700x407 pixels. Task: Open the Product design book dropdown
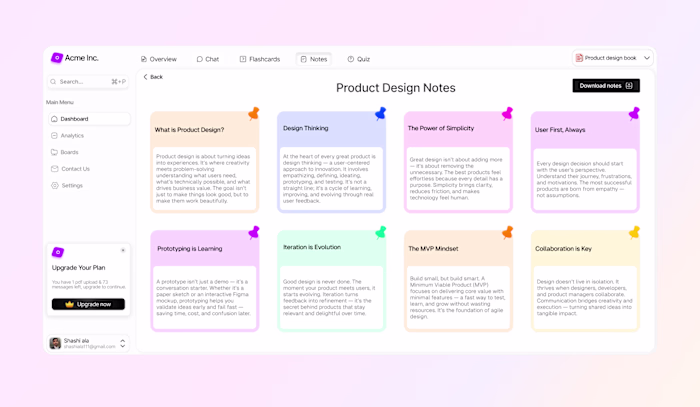(612, 58)
